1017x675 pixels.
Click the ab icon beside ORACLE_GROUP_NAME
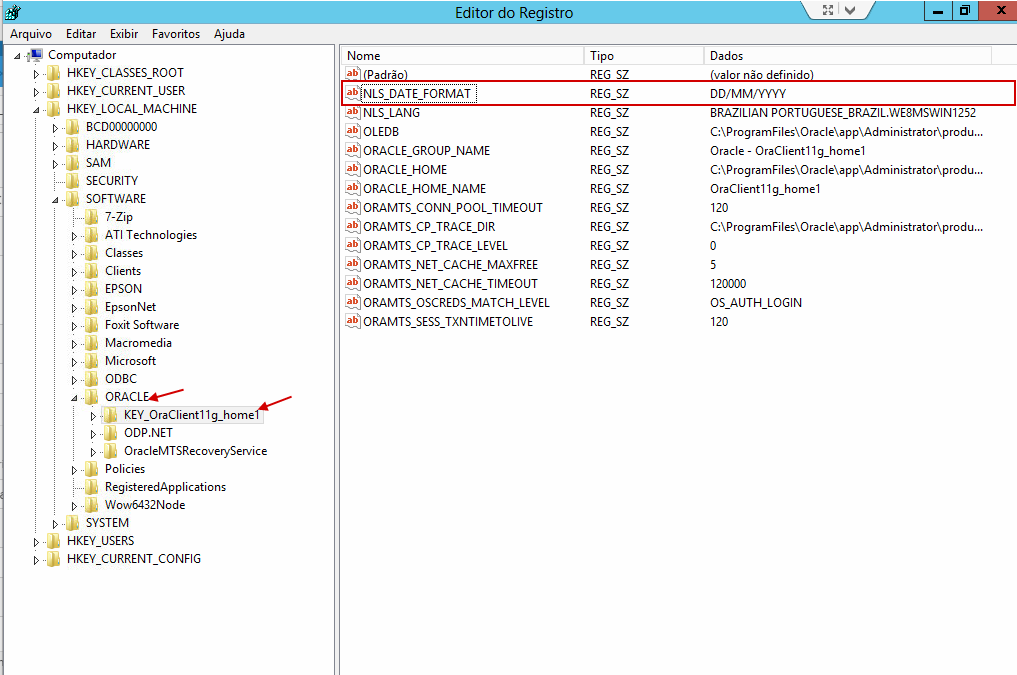tap(352, 150)
